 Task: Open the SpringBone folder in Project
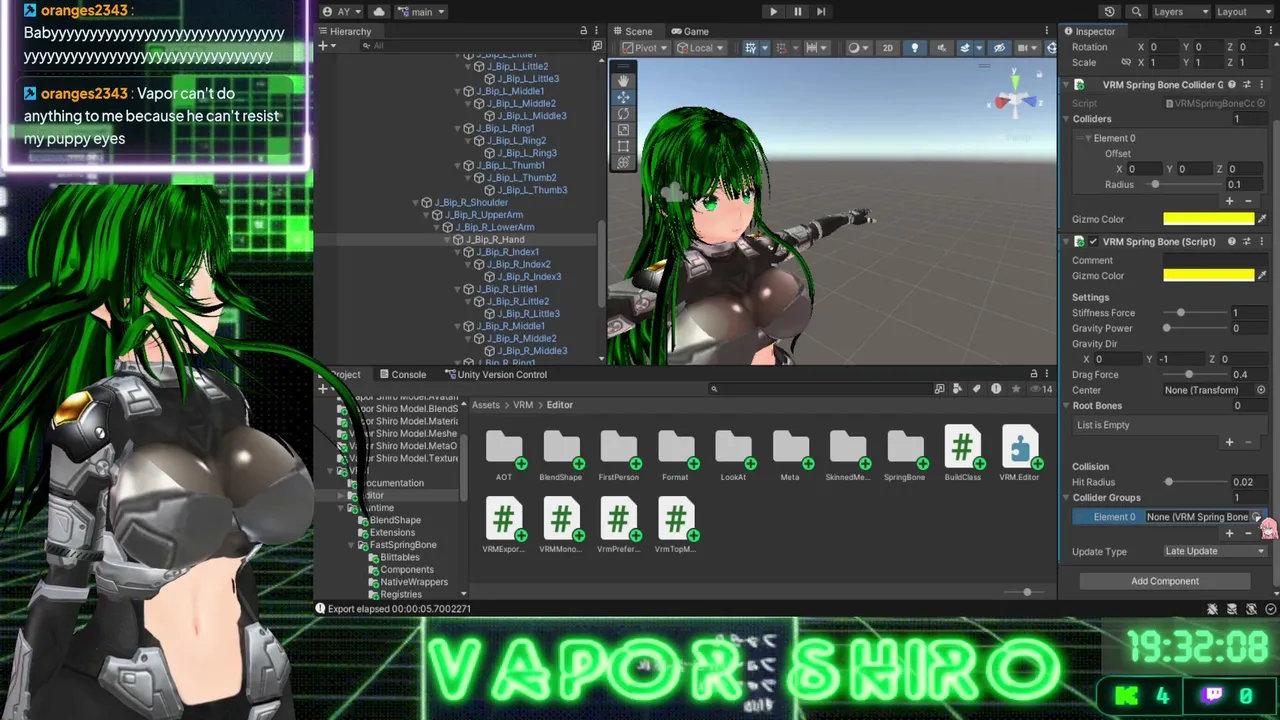(905, 455)
